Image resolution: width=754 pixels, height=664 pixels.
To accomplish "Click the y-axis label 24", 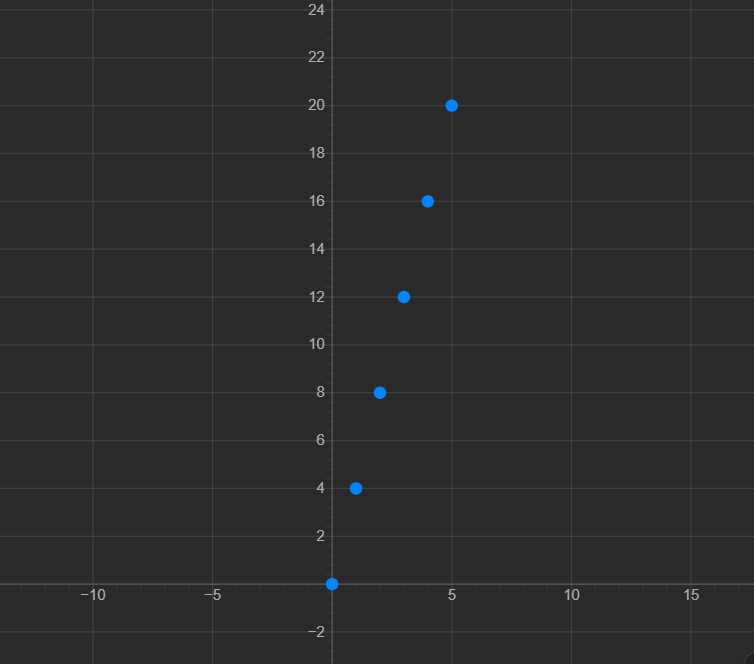I will coord(316,10).
